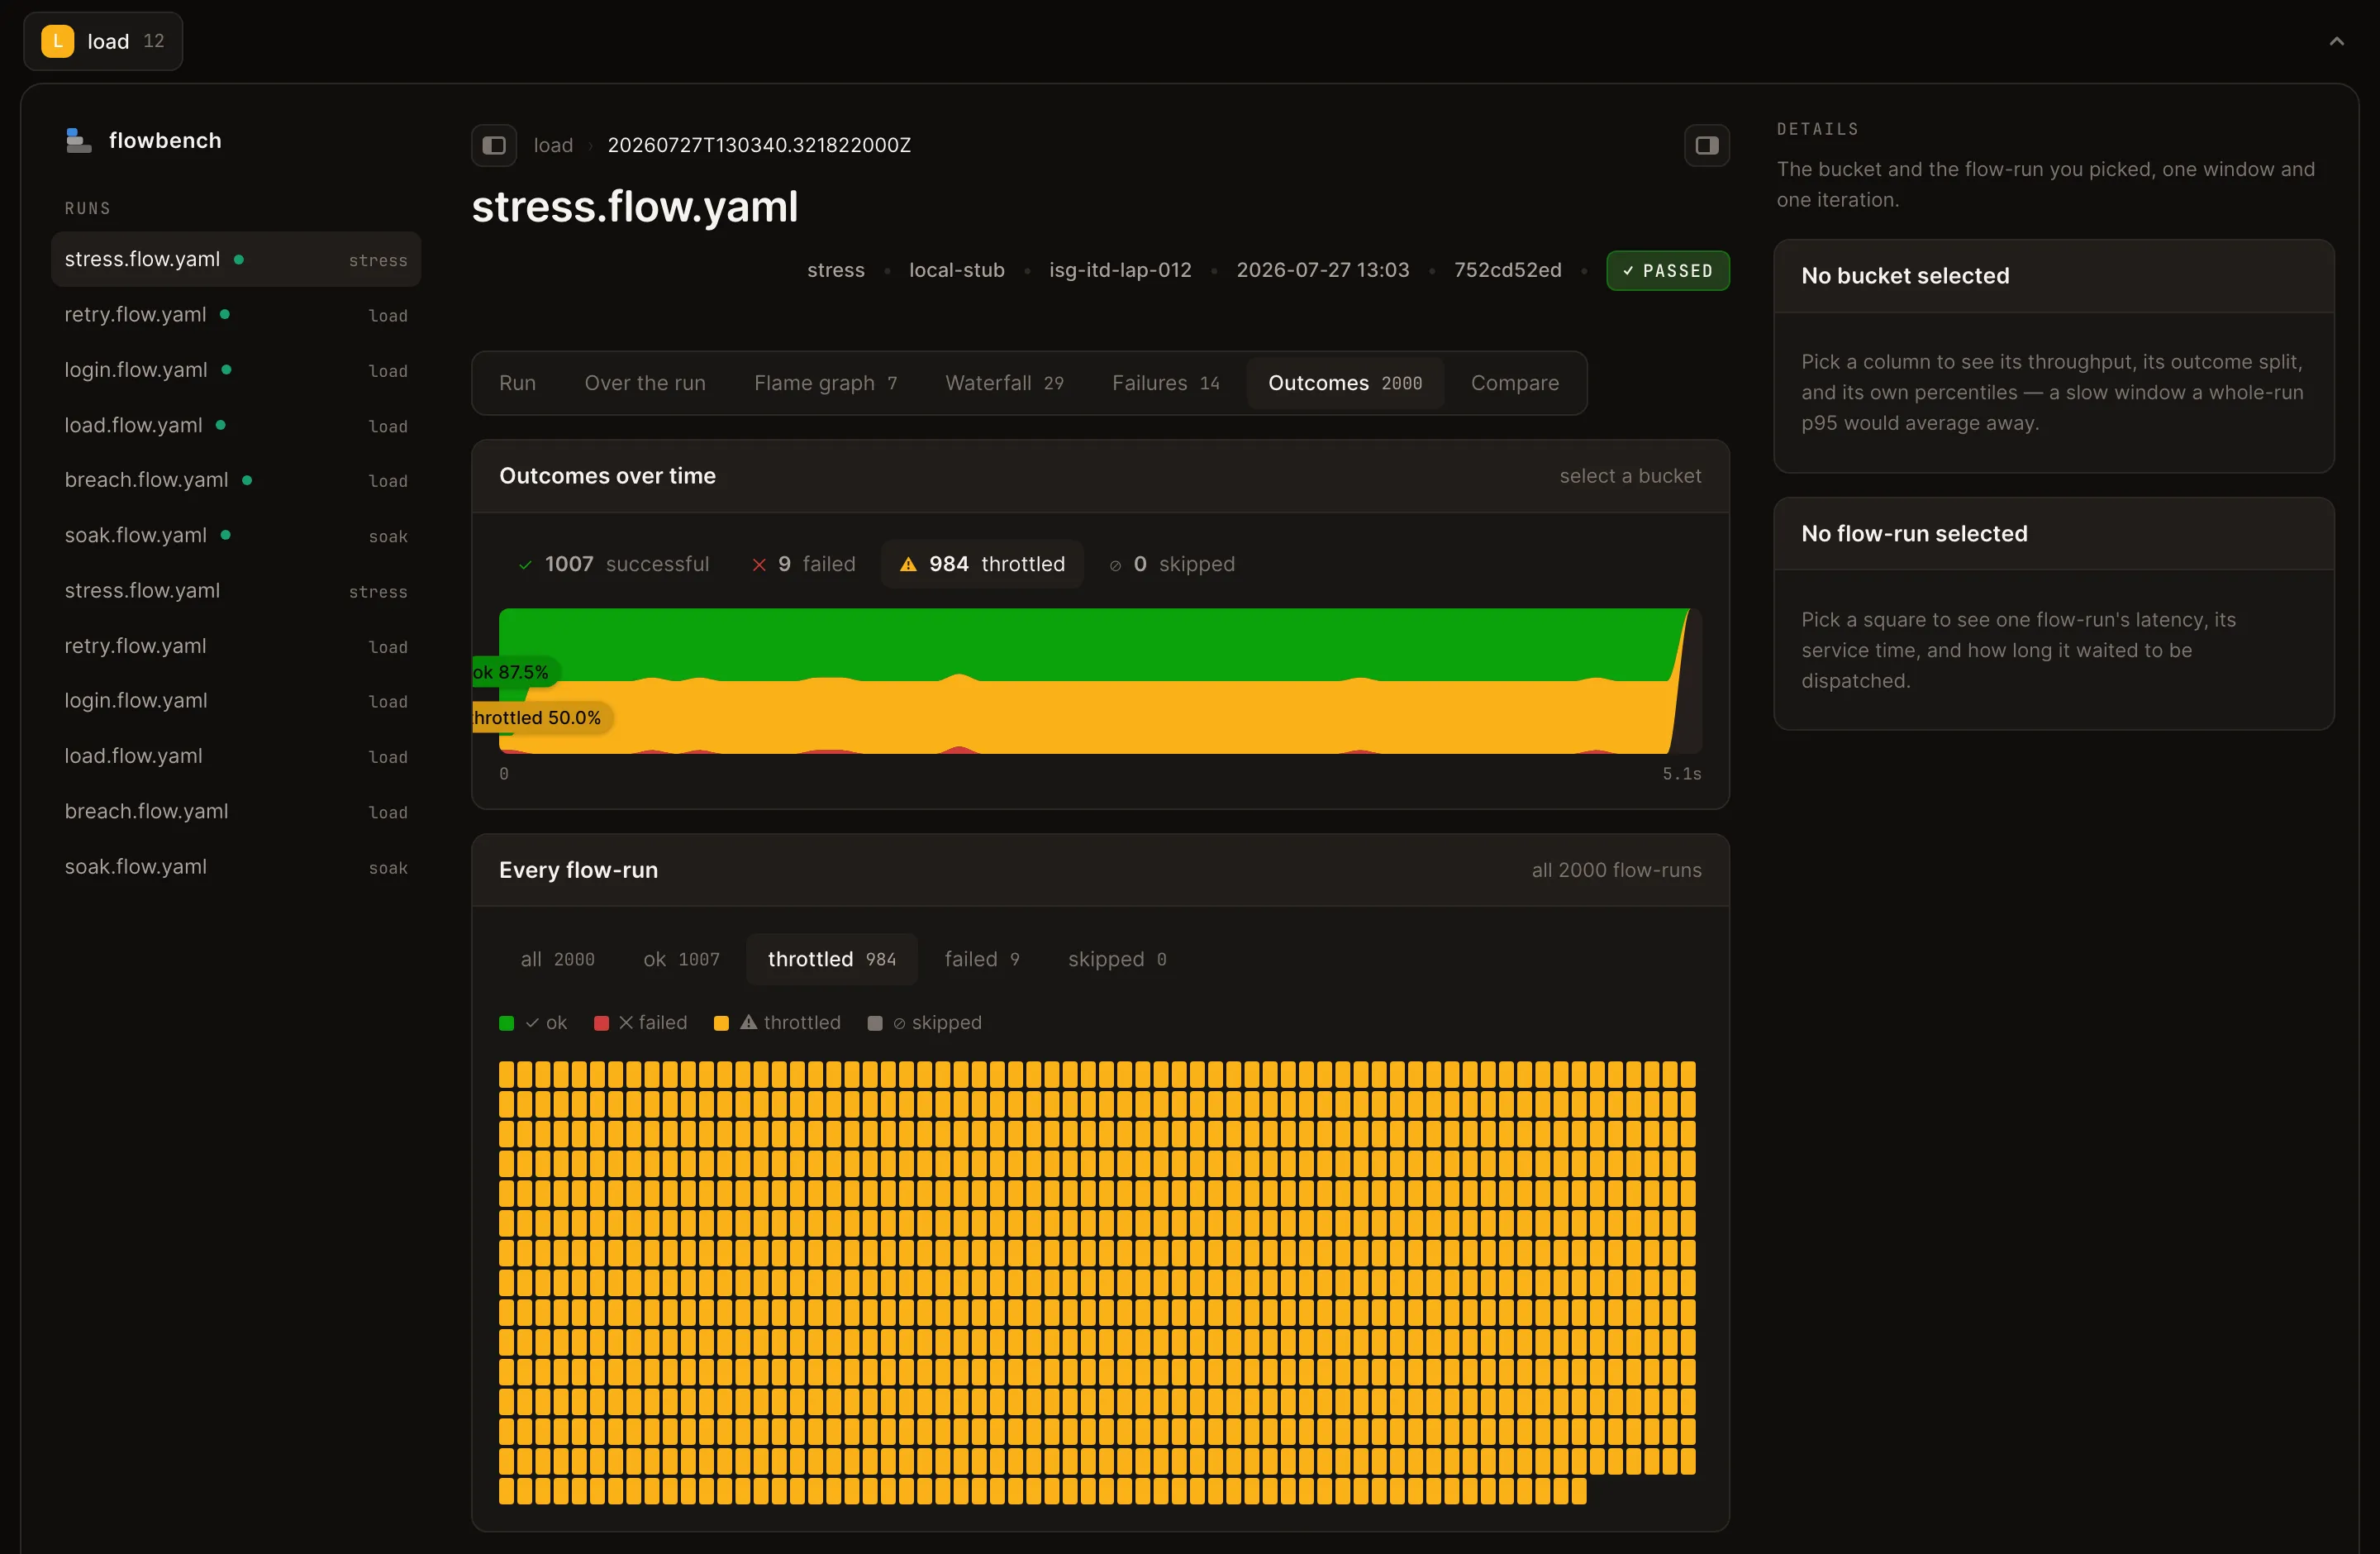Filter flow-runs by failed 9
Image resolution: width=2380 pixels, height=1554 pixels.
(982, 959)
